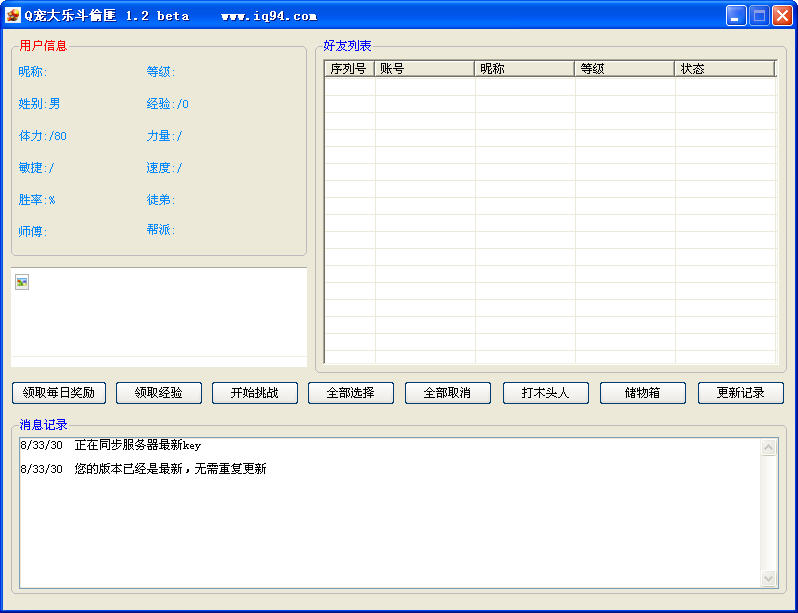This screenshot has width=798, height=613.
Task: Click the 姓别:男 gender label
Action: [39, 104]
